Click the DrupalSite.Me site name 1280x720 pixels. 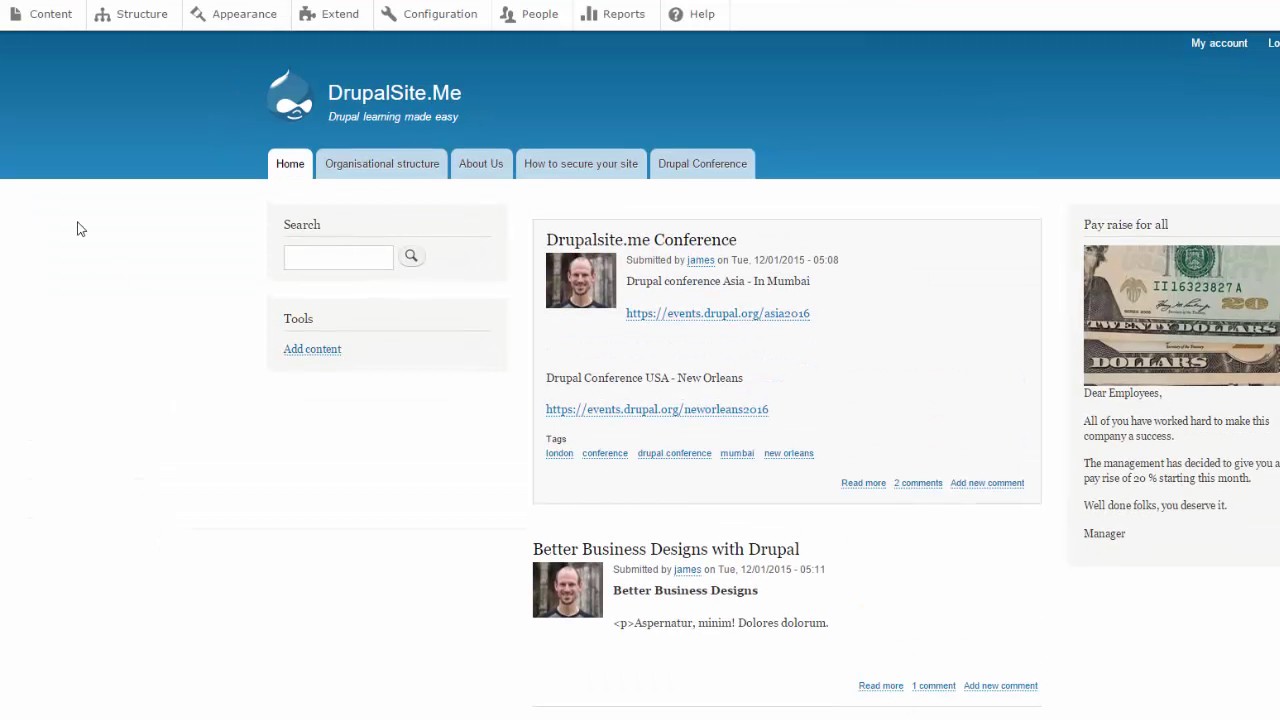[x=394, y=93]
